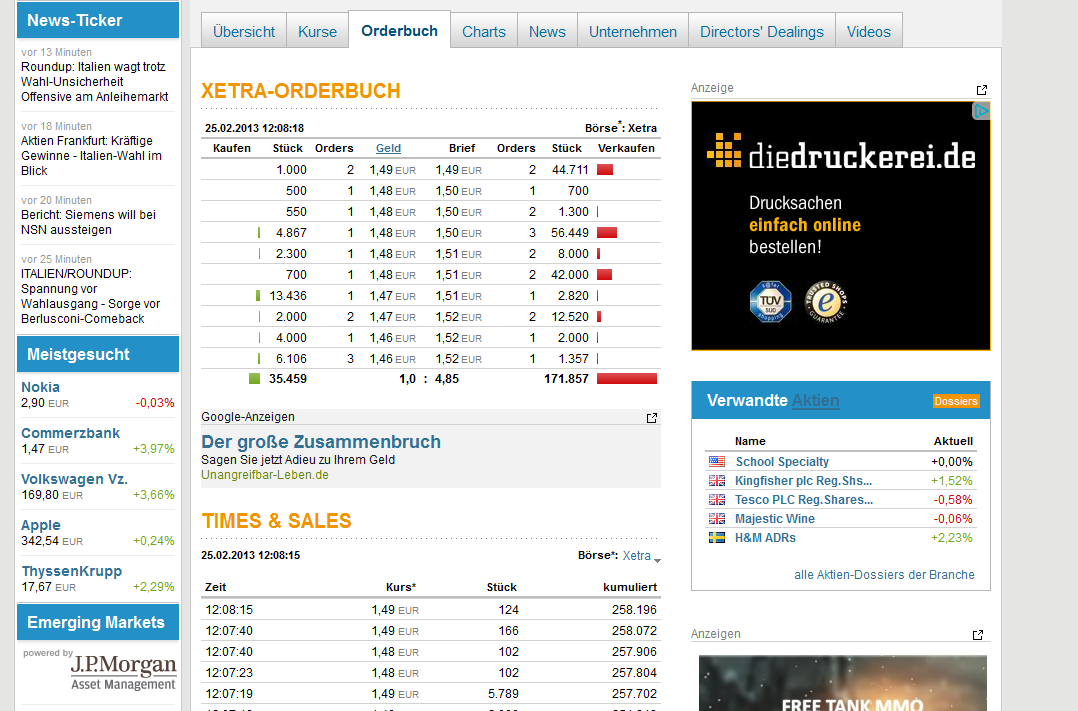This screenshot has width=1078, height=711.
Task: Click the diedruckerei.de logo
Action: (841, 153)
